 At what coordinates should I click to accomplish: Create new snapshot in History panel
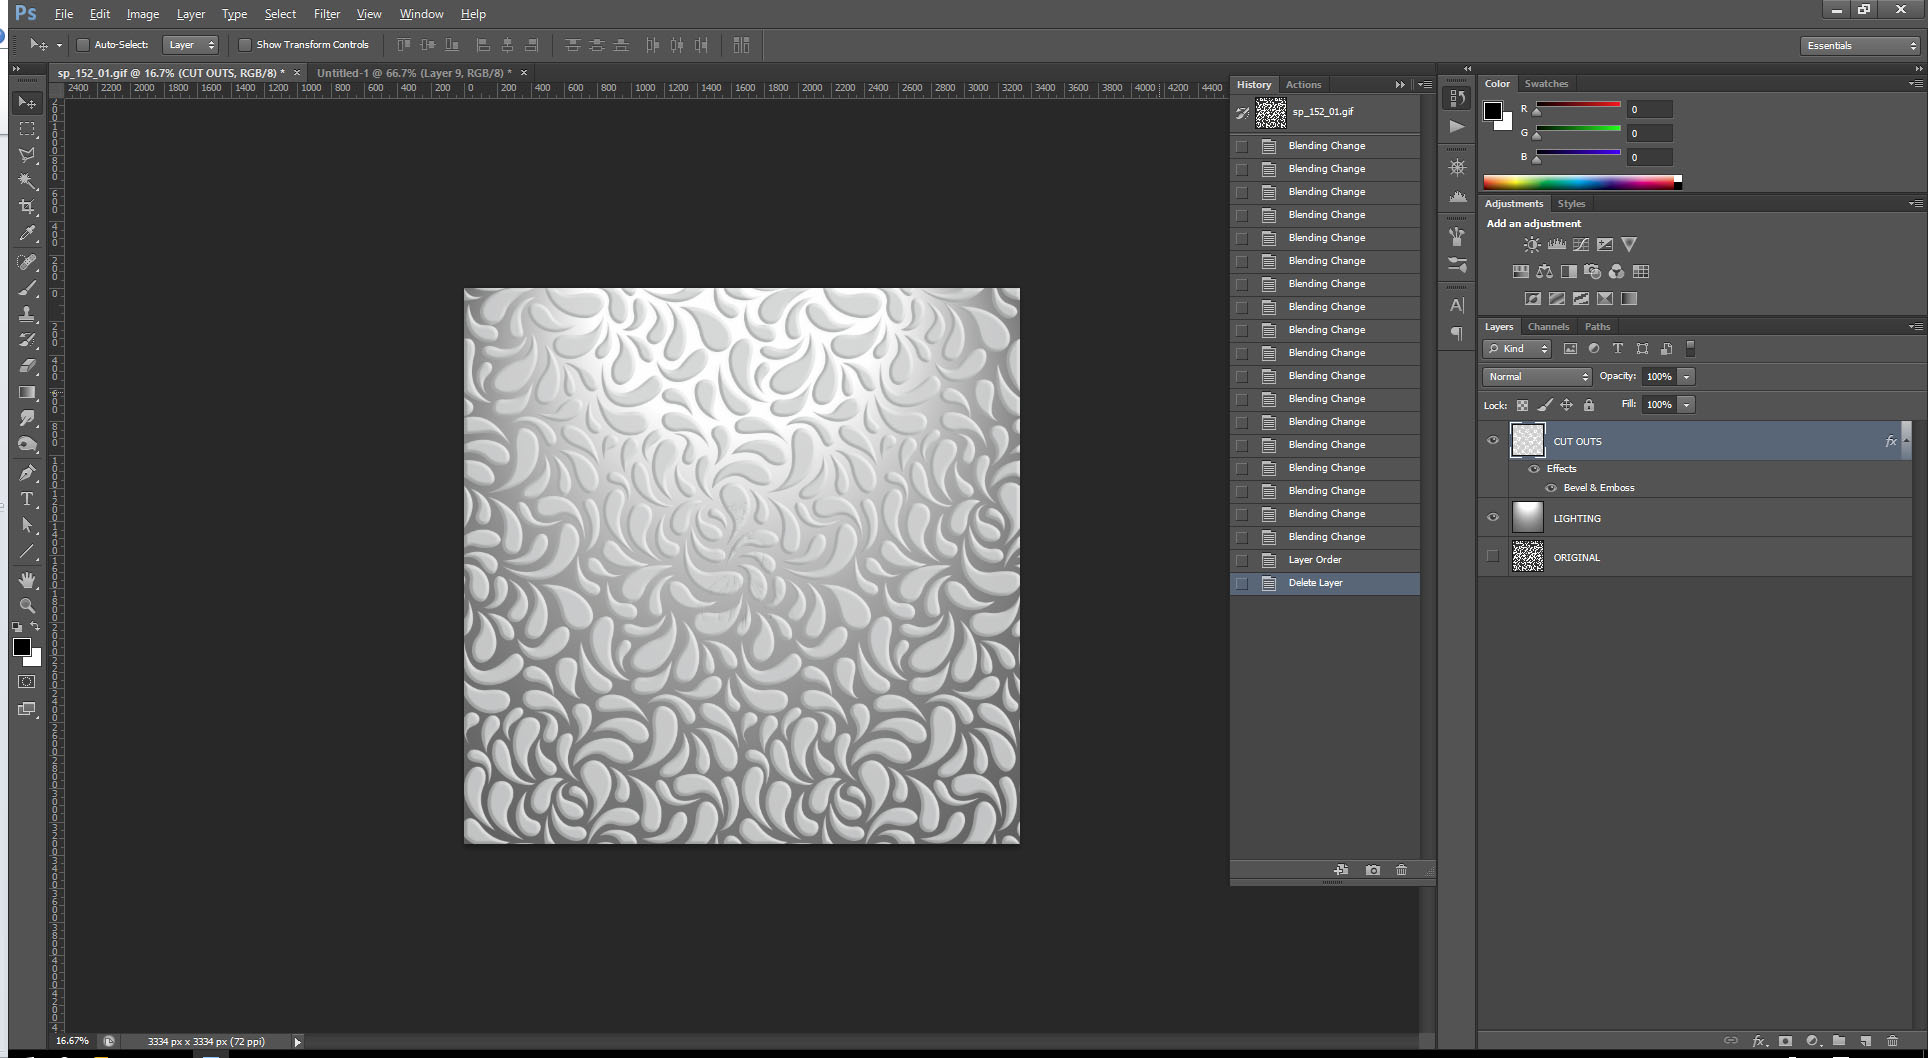(x=1373, y=870)
